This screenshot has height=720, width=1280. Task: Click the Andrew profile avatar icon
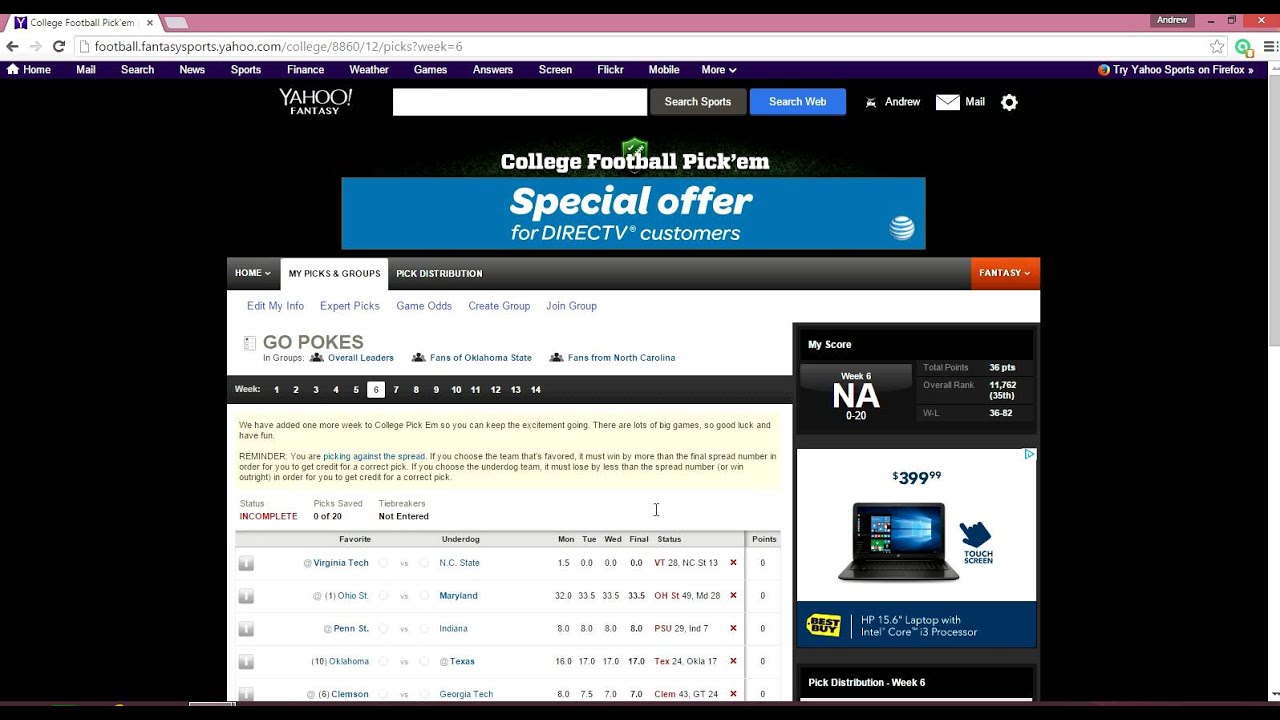click(871, 102)
